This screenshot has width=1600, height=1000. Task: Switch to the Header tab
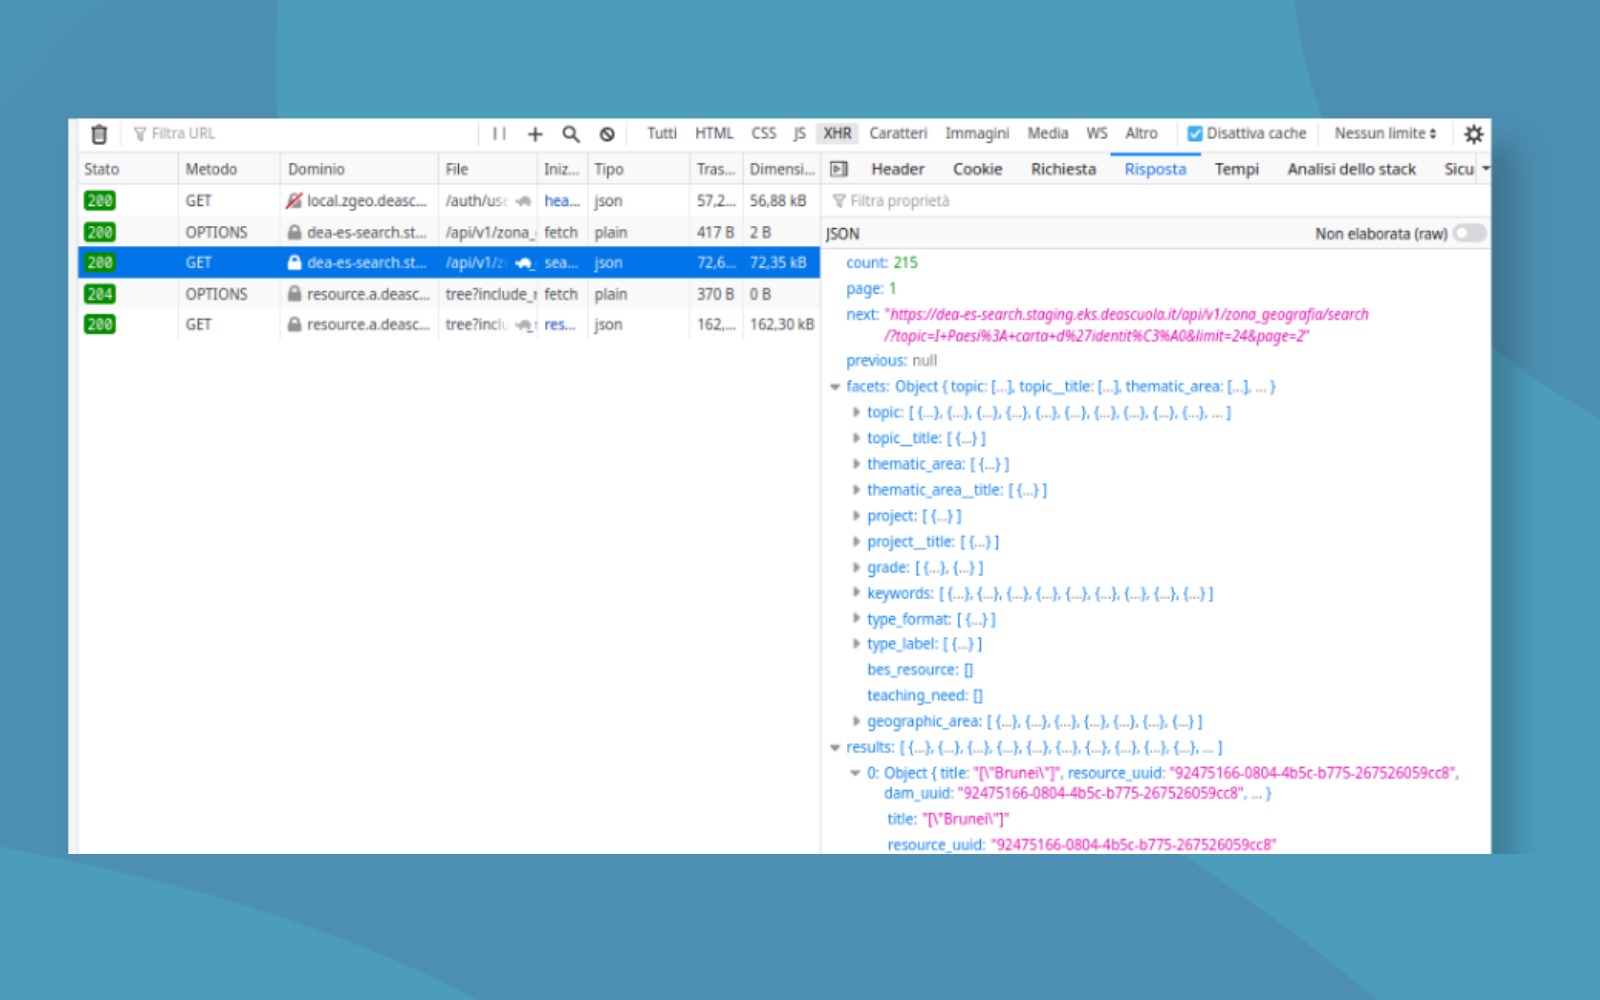[897, 169]
